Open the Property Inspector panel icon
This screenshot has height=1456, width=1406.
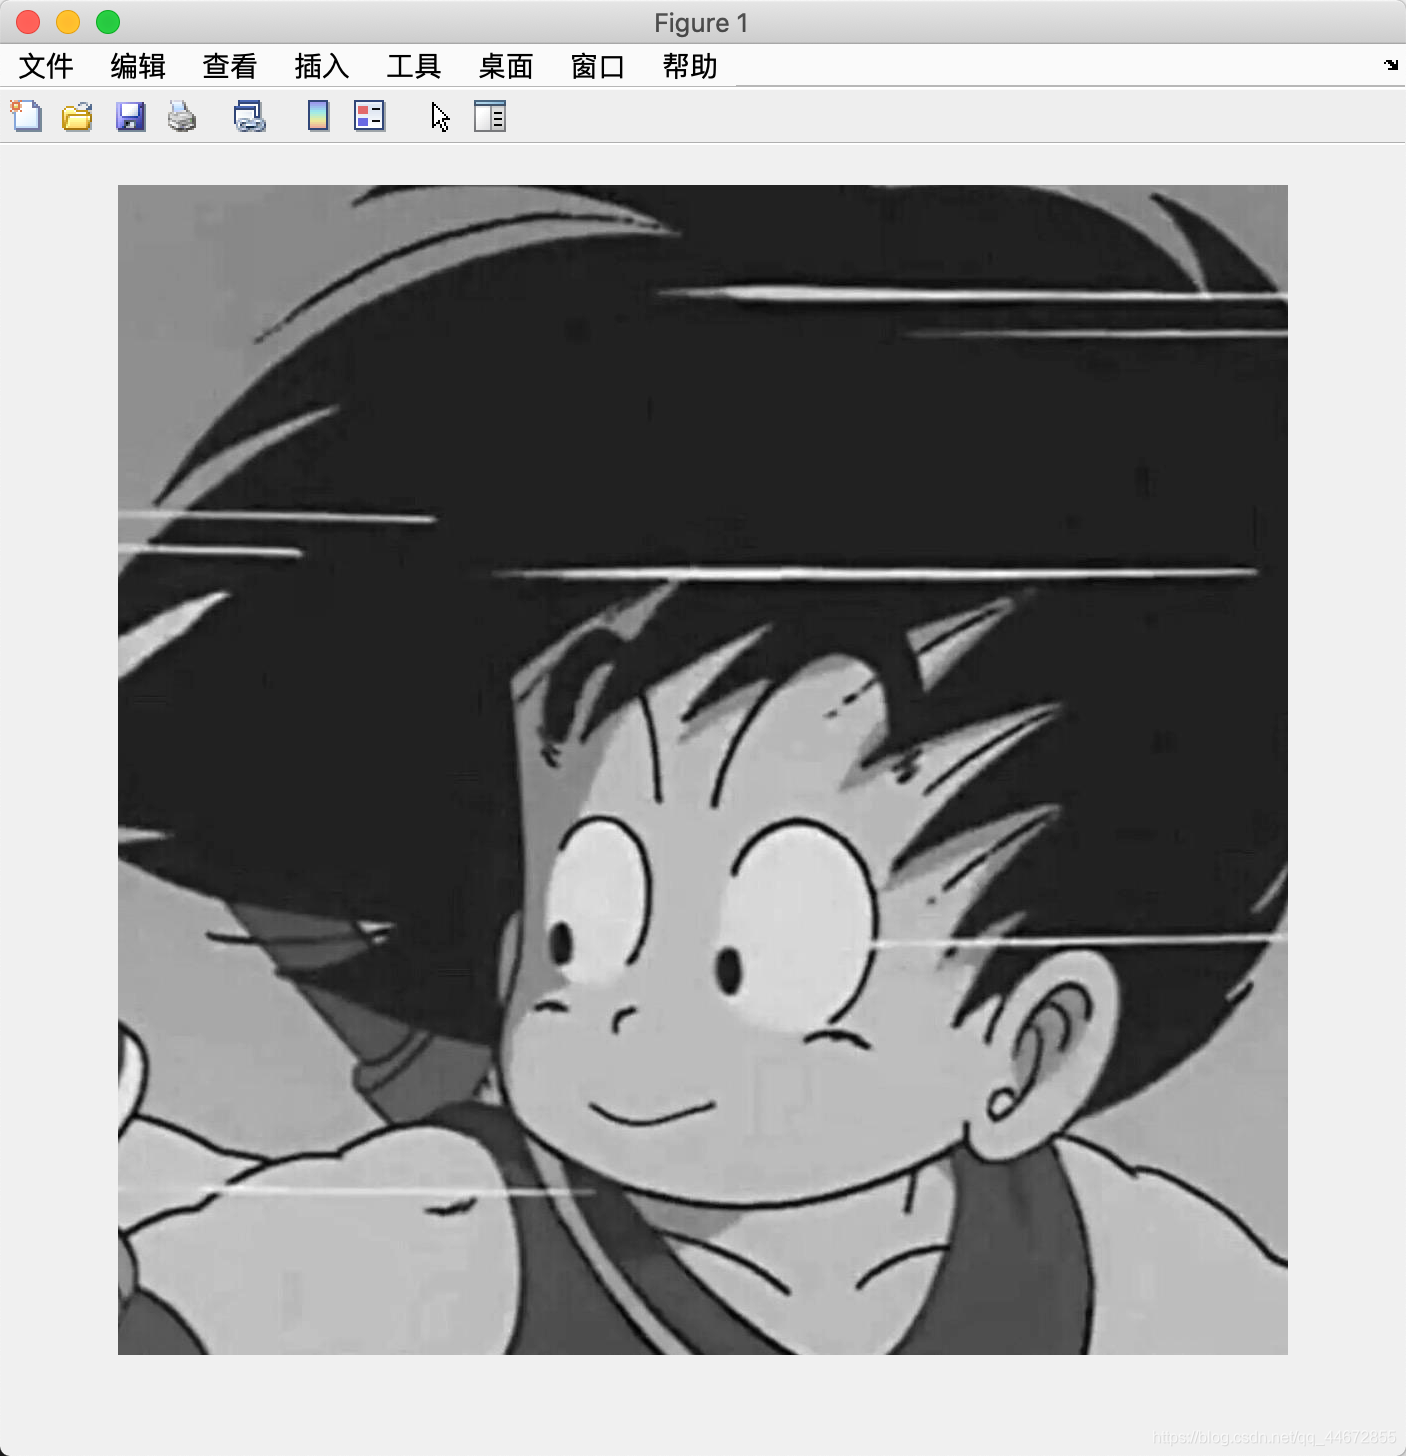[490, 117]
